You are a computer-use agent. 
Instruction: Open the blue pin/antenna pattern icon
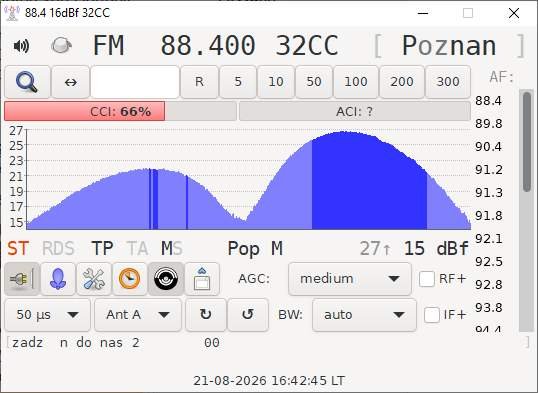[x=58, y=279]
